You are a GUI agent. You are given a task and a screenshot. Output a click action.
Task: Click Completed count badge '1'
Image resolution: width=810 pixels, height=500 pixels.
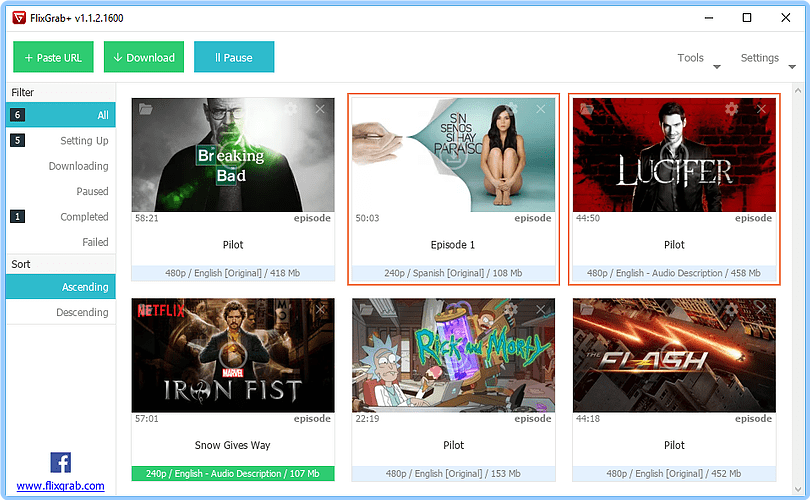coord(18,216)
